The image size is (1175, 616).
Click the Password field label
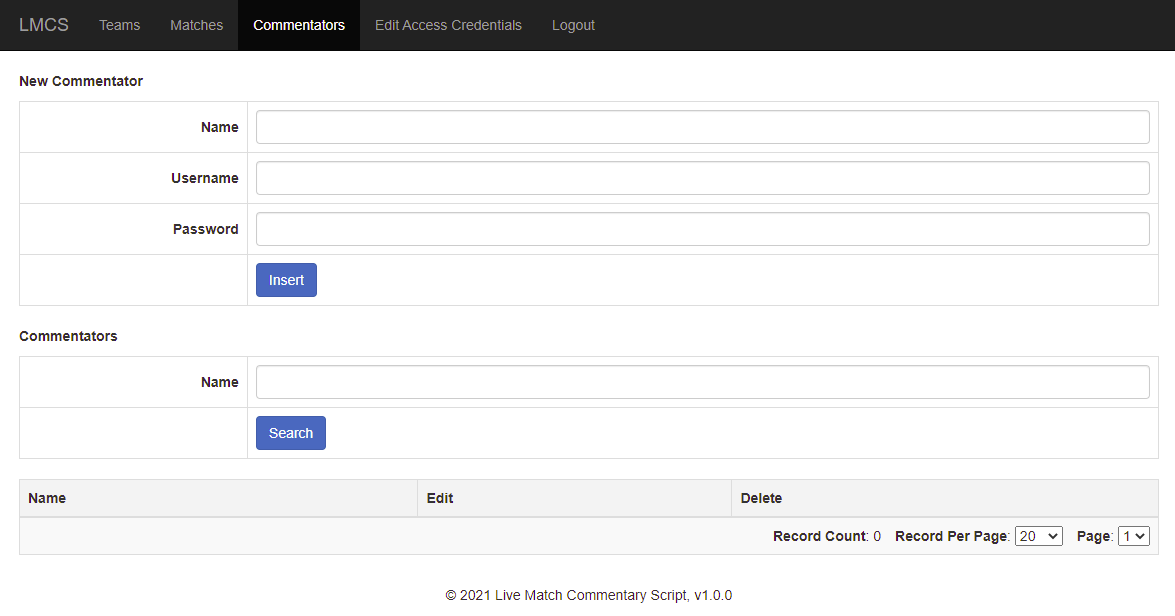tap(206, 229)
